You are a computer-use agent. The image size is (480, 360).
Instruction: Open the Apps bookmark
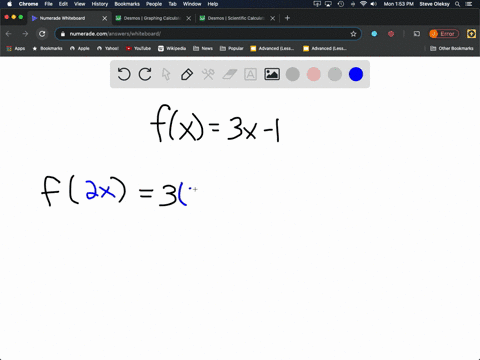[16, 48]
